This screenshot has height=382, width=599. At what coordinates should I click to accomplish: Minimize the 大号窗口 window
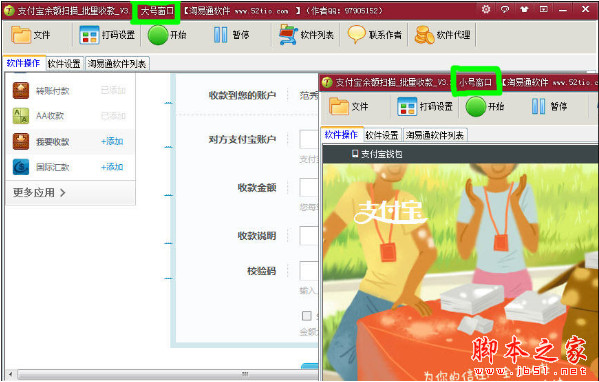(563, 10)
